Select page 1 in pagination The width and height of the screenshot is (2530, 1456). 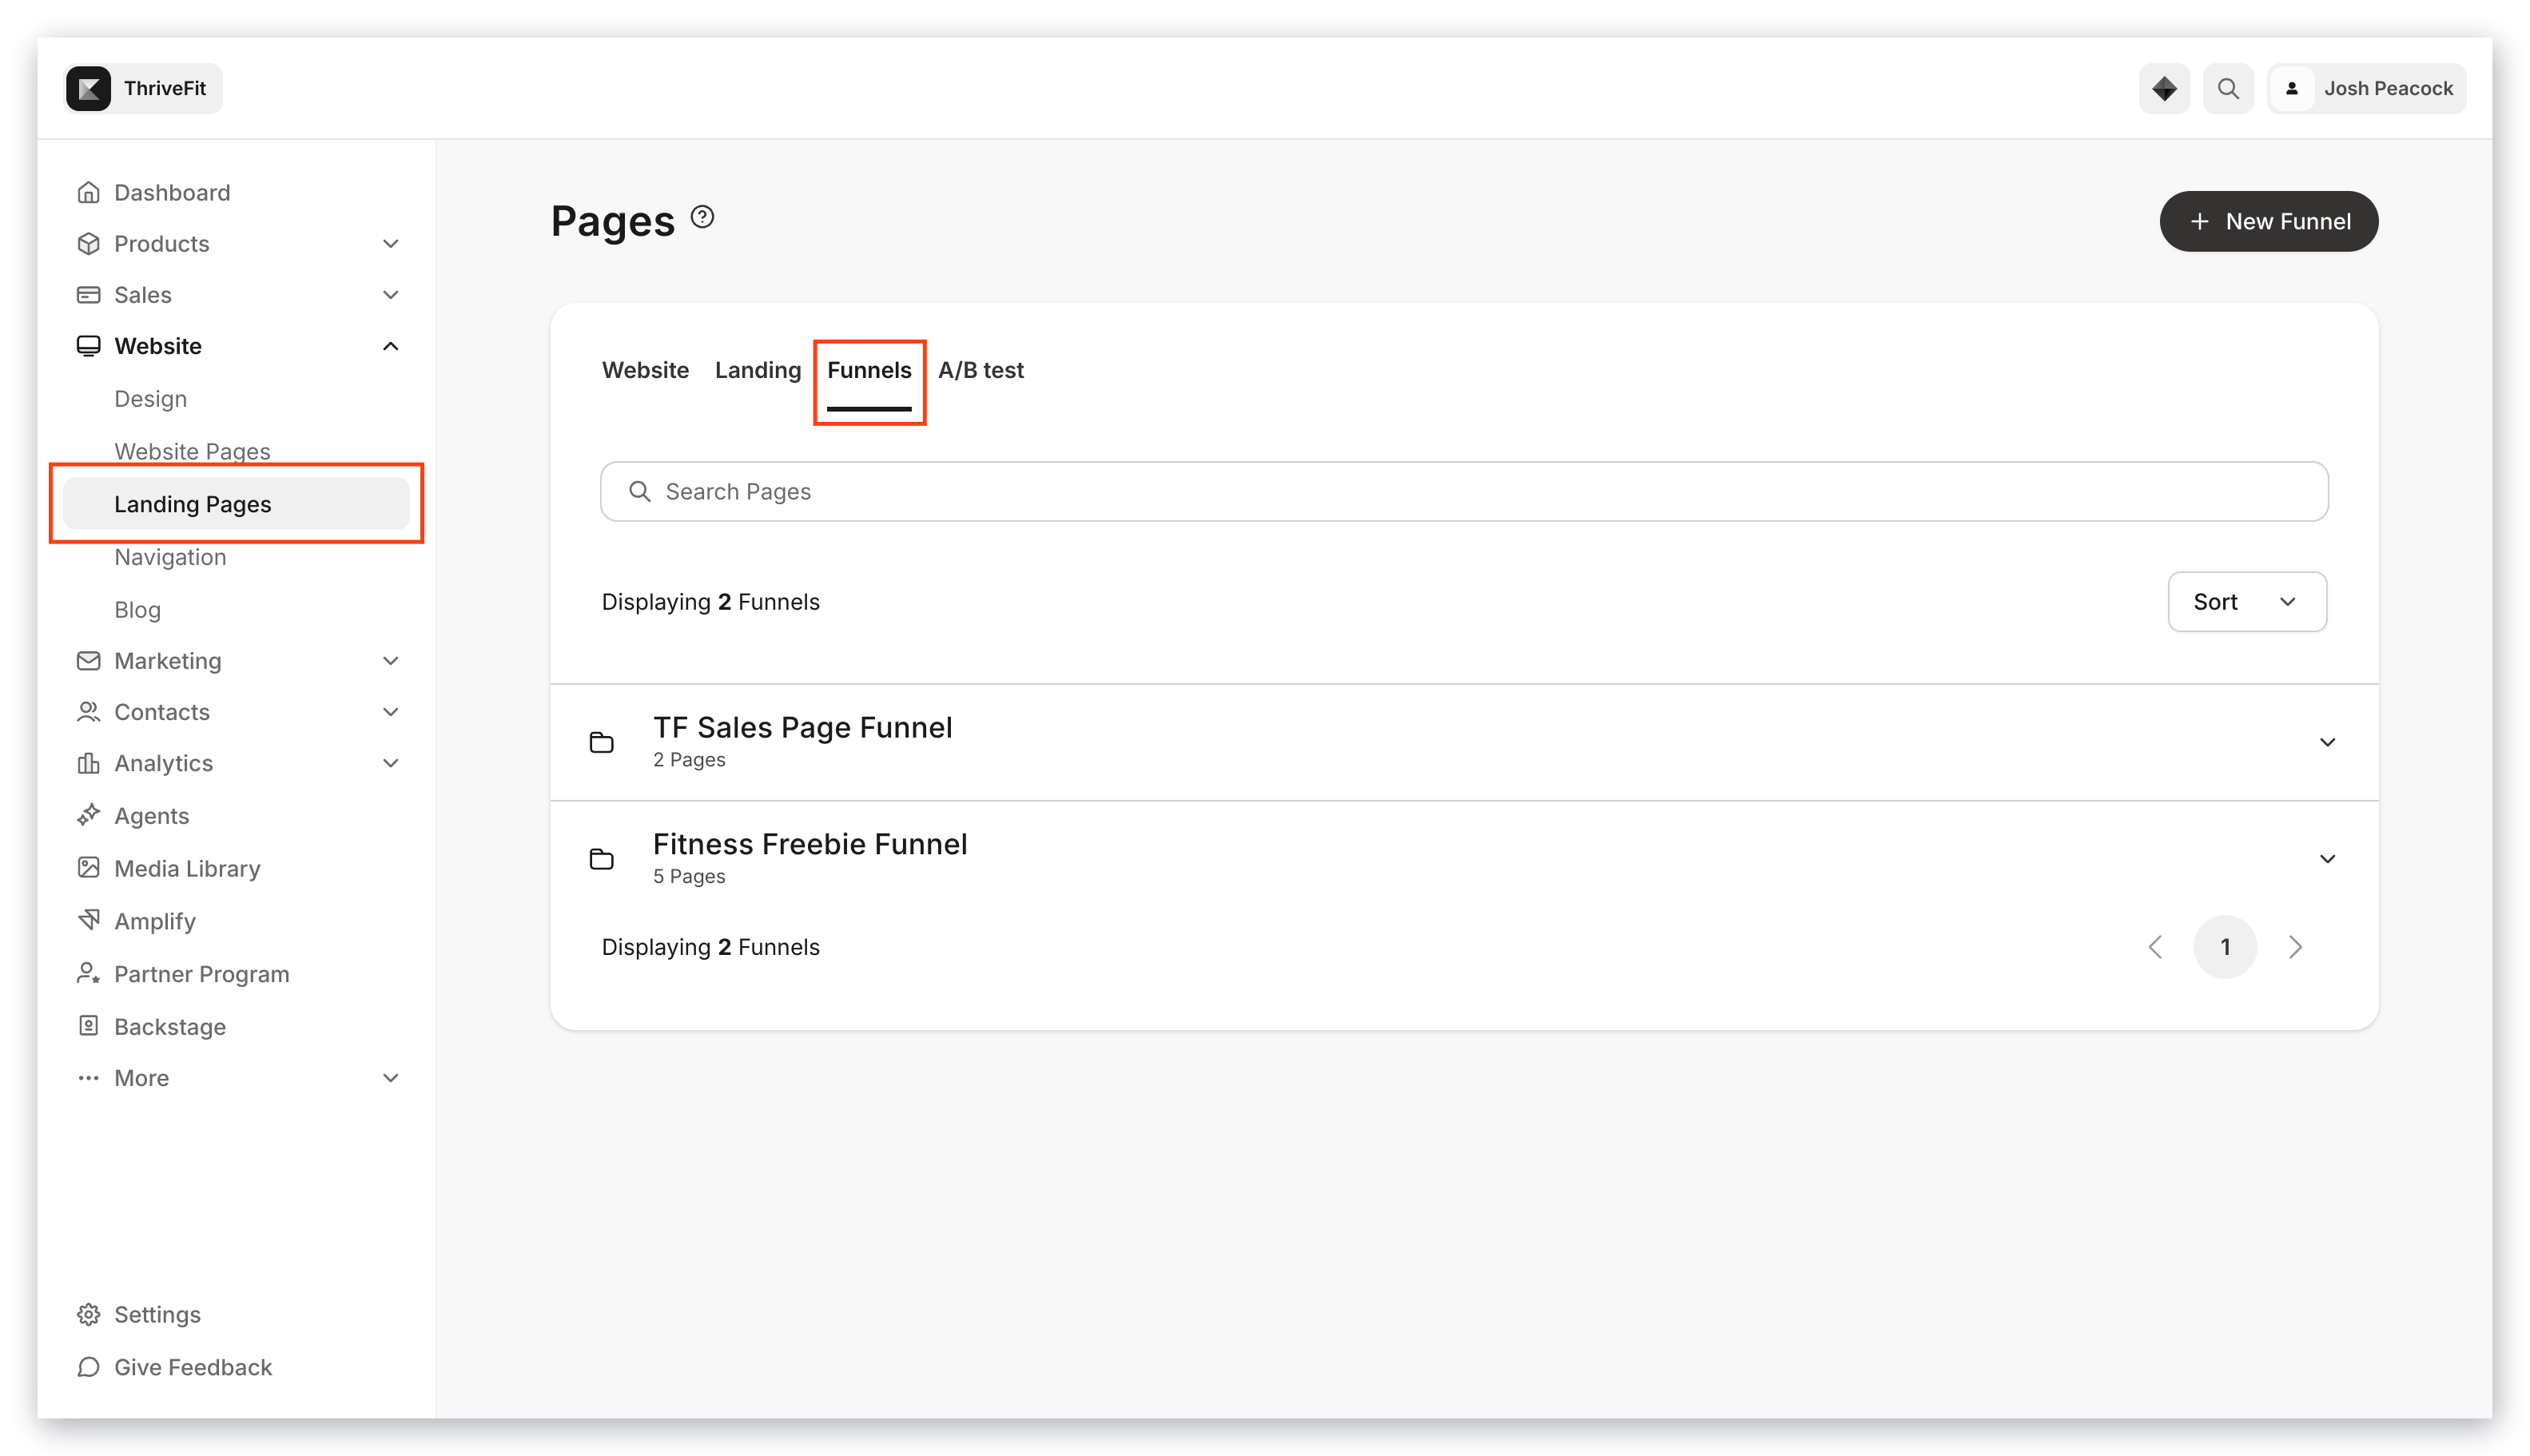(2224, 946)
